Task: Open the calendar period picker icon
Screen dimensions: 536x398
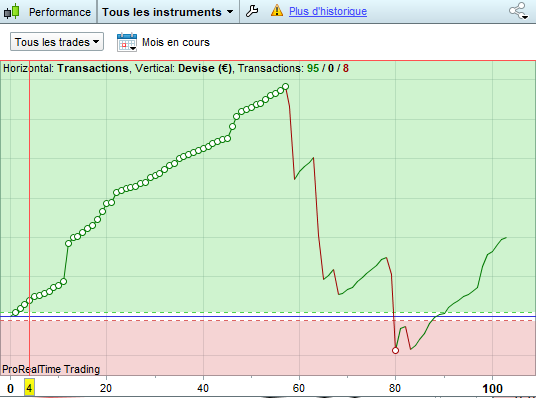Action: coord(127,42)
